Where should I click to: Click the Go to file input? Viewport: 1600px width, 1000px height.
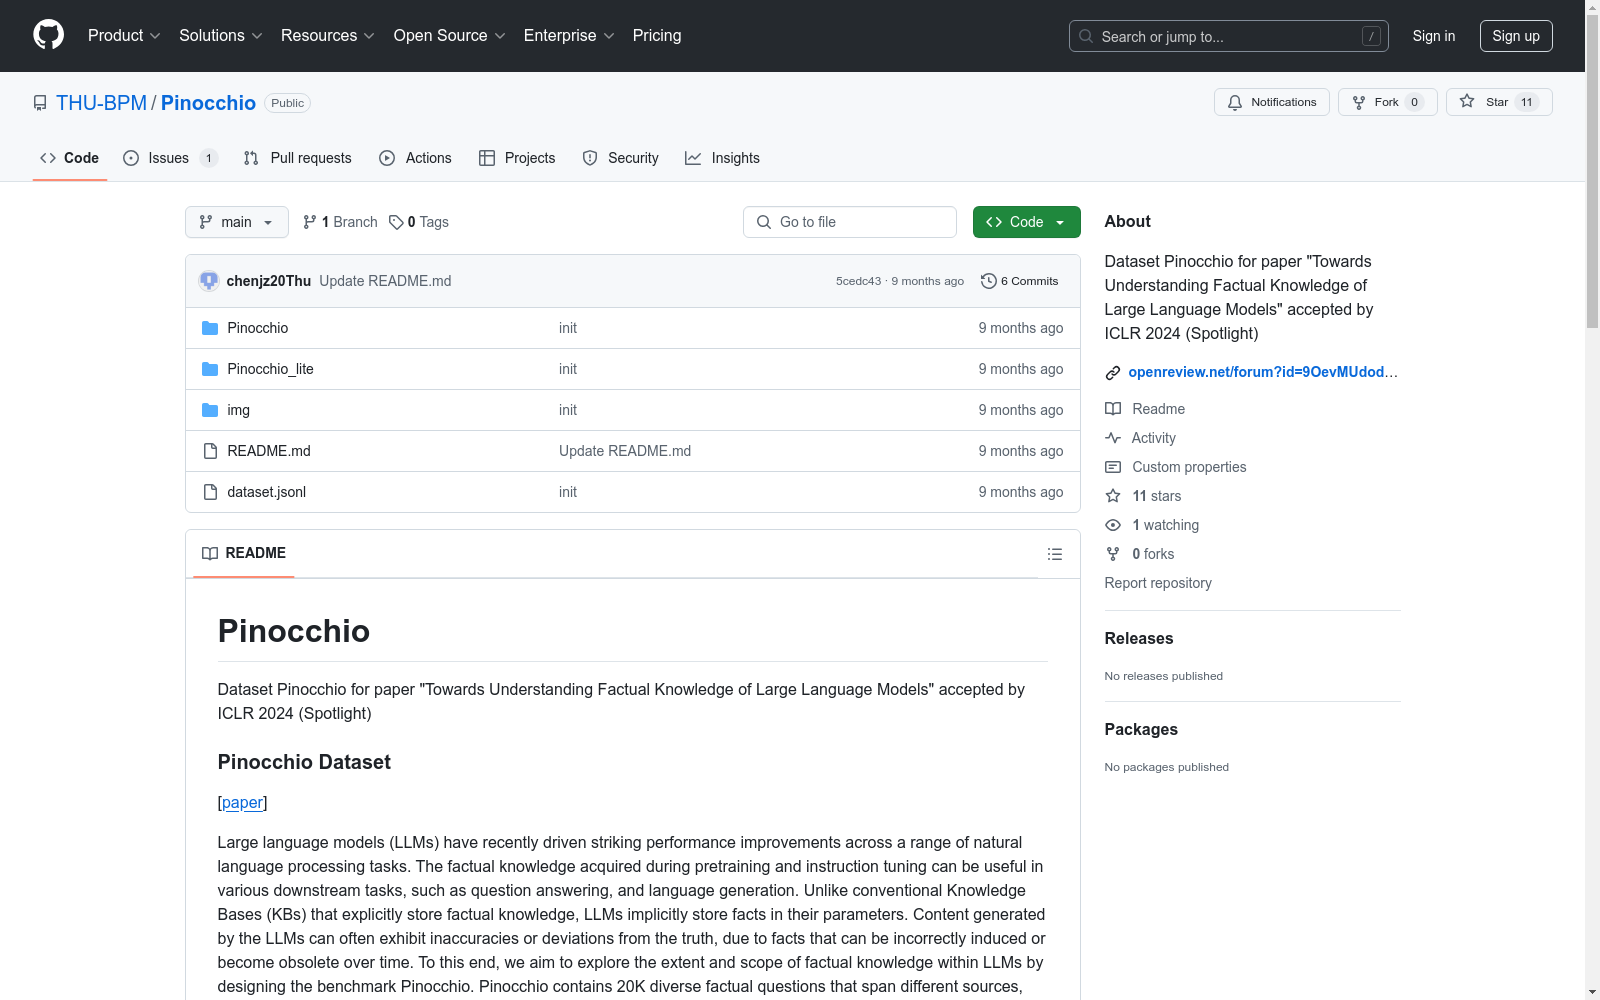click(x=850, y=222)
